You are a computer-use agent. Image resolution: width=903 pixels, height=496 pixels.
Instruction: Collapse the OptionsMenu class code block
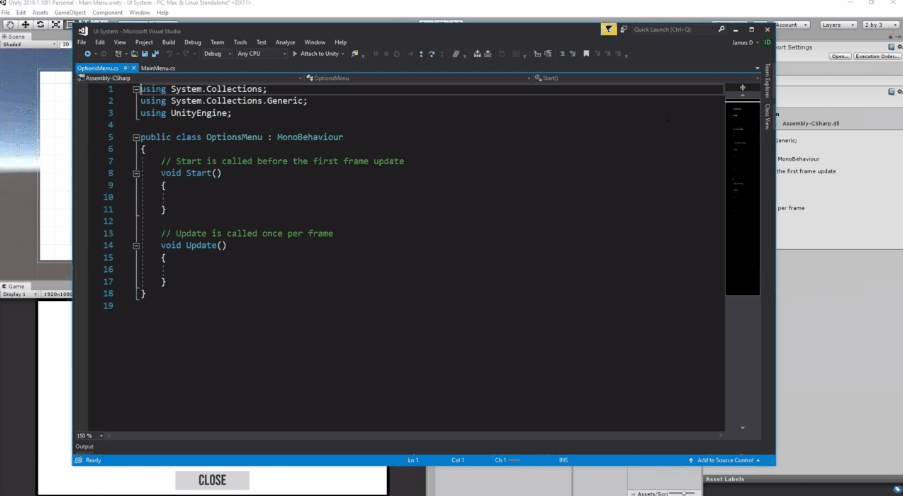(136, 137)
